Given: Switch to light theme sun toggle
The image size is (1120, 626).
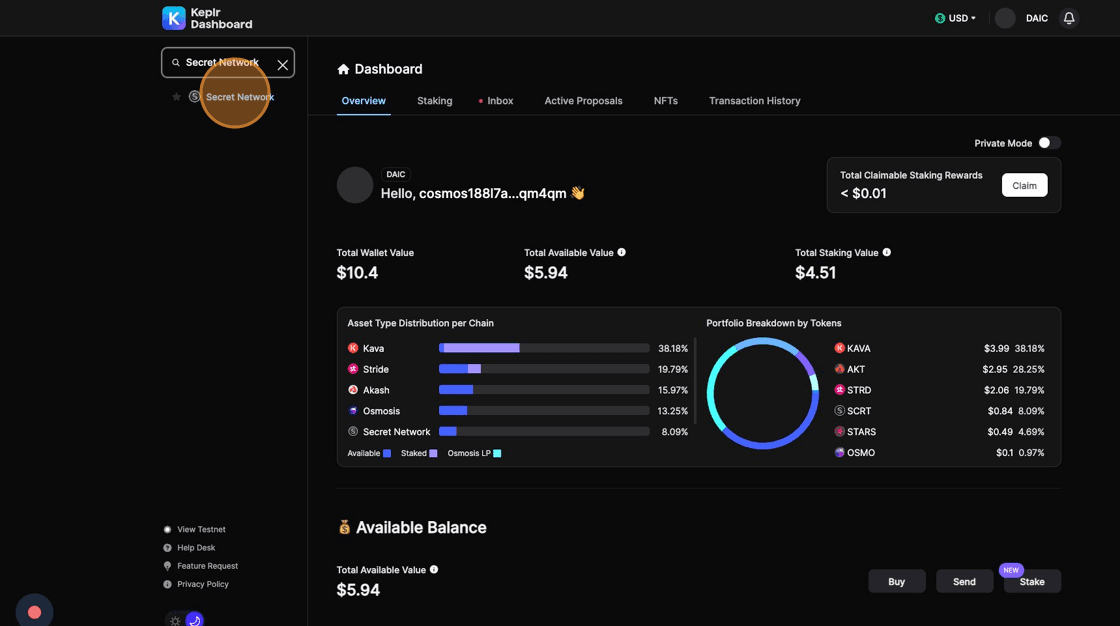Looking at the screenshot, I should click(175, 620).
